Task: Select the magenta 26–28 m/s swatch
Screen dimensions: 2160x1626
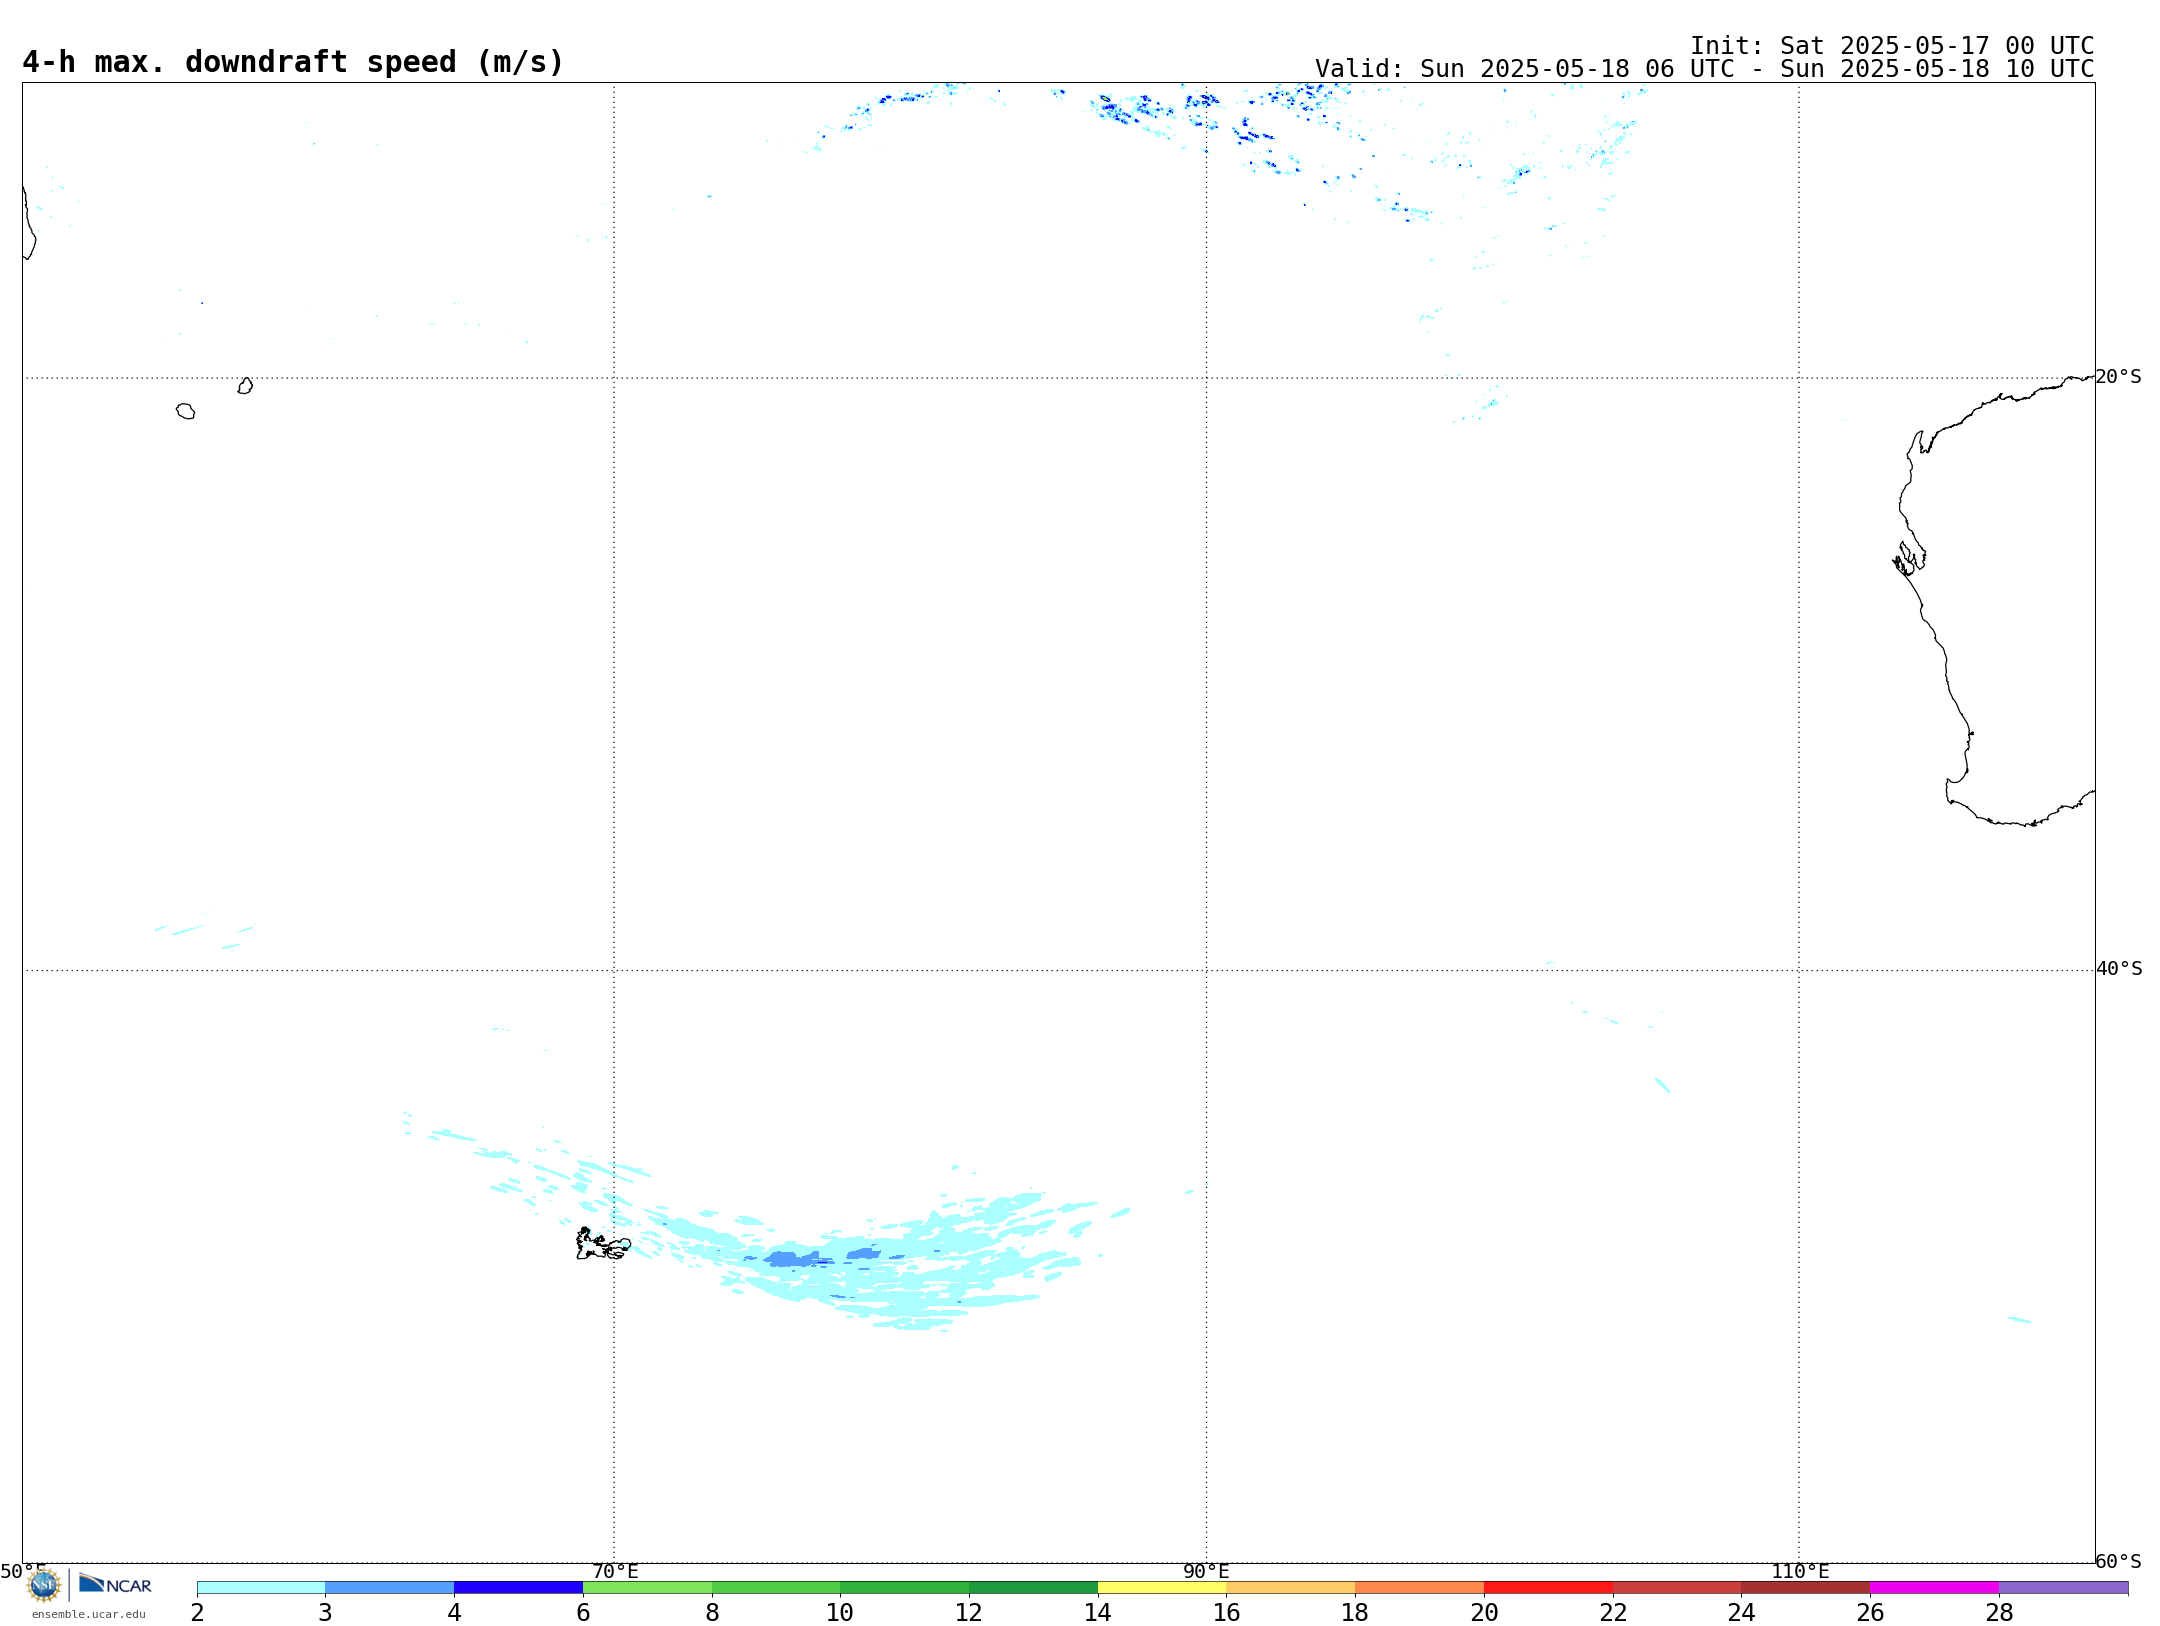Action: point(1934,1587)
